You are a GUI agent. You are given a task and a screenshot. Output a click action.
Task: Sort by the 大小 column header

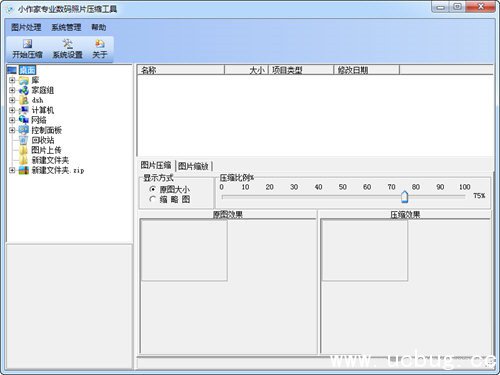246,70
